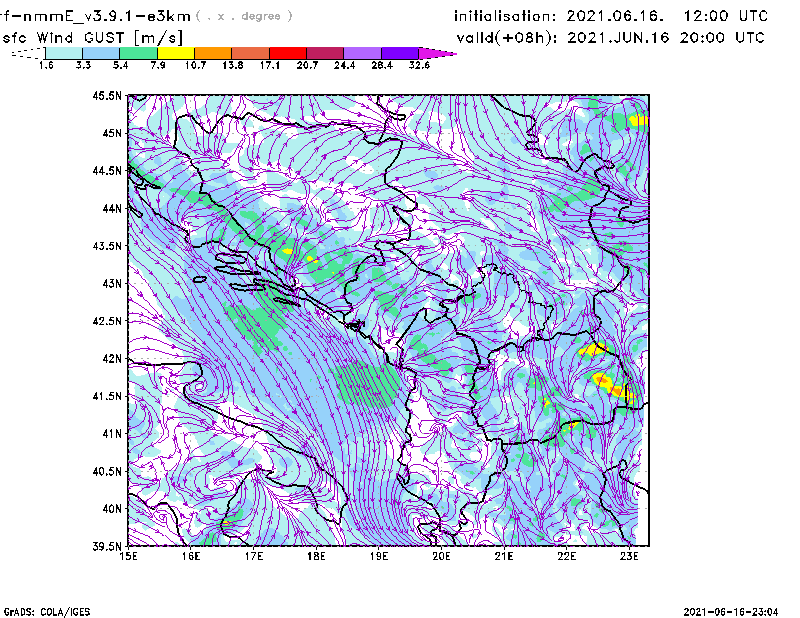
Task: Choose the crimson 20.7–24.4 legend swatch
Action: [325, 53]
